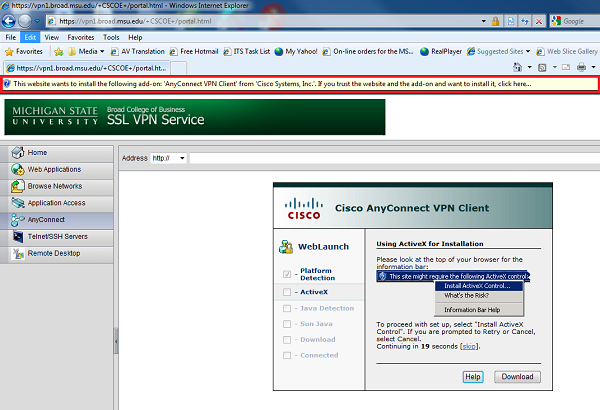This screenshot has width=600, height=410.
Task: Click the Help button in AnyConnect dialog
Action: tap(473, 377)
